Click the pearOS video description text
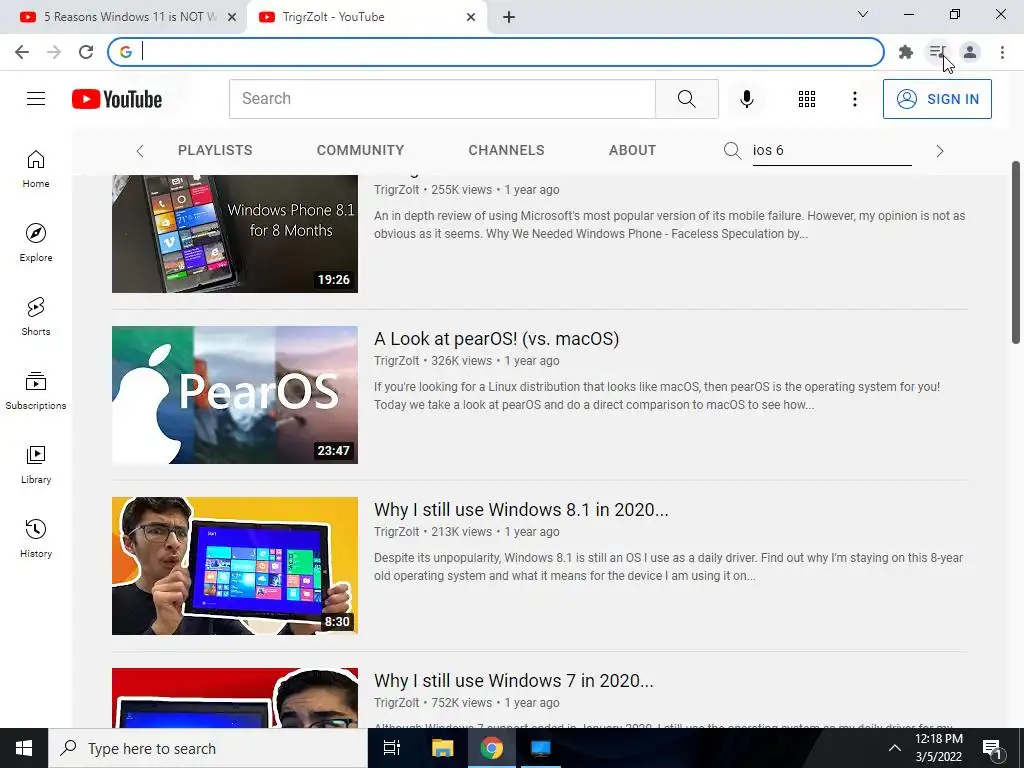Viewport: 1024px width, 768px height. point(657,396)
